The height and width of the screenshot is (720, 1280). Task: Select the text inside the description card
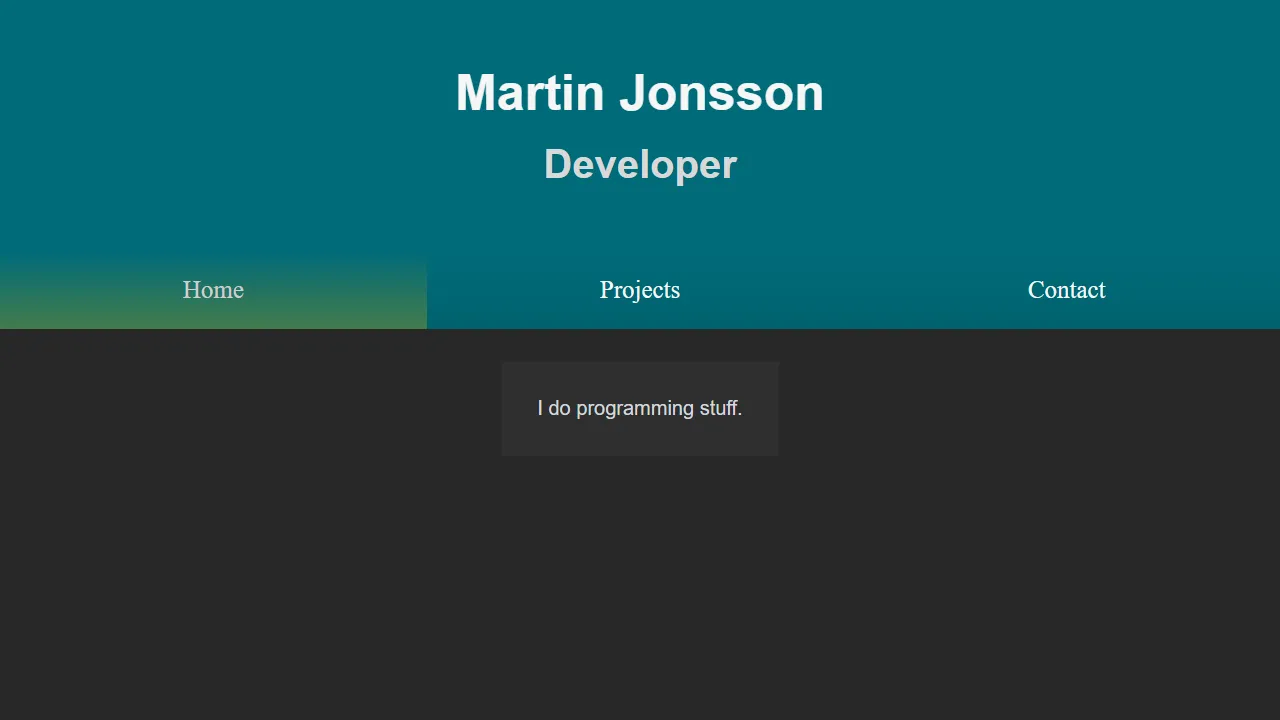[x=640, y=408]
